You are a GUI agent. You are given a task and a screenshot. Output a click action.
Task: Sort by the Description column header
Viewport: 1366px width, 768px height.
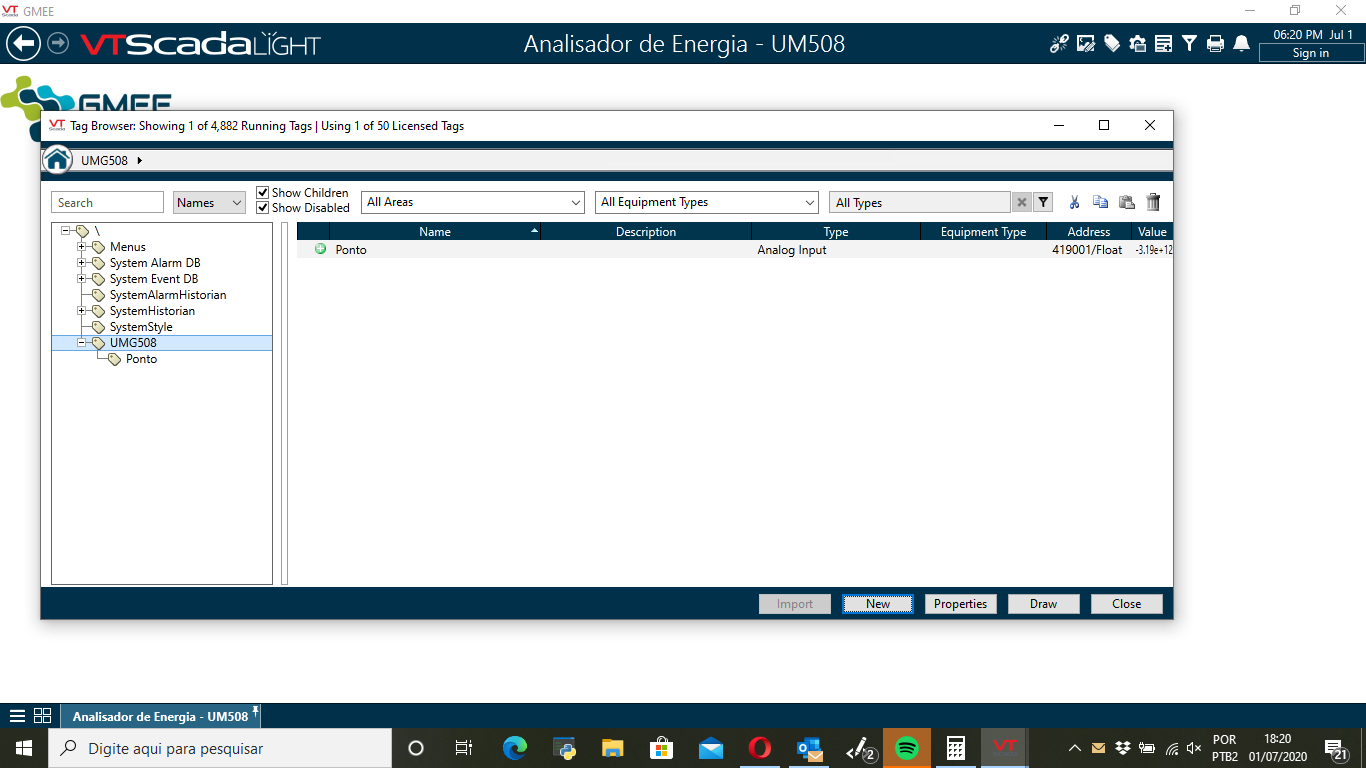(x=646, y=231)
